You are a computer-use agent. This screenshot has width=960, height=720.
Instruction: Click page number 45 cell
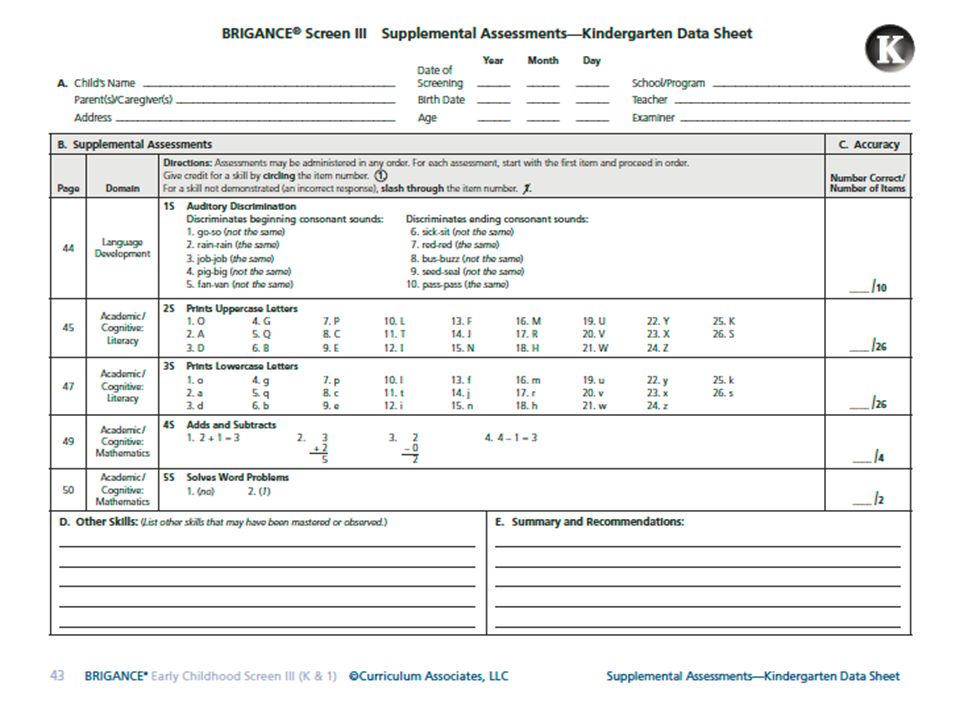(68, 328)
